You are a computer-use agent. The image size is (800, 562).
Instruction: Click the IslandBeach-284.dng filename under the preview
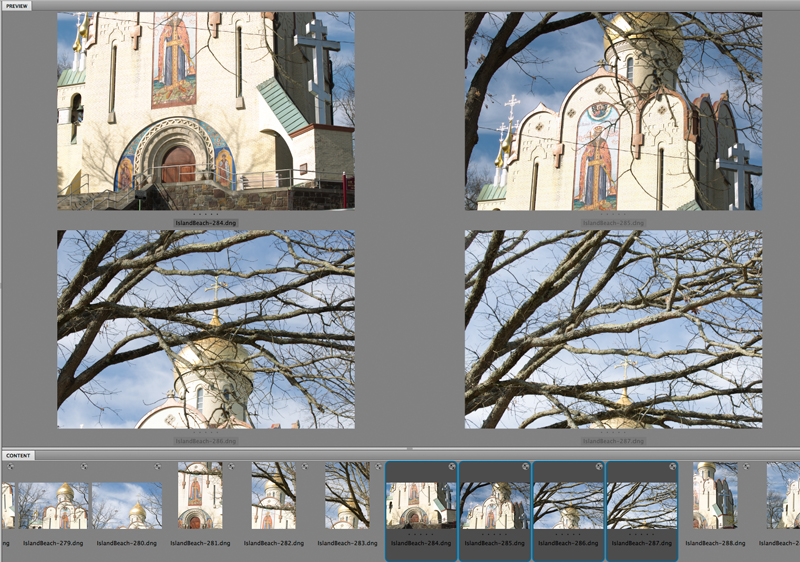click(x=205, y=222)
